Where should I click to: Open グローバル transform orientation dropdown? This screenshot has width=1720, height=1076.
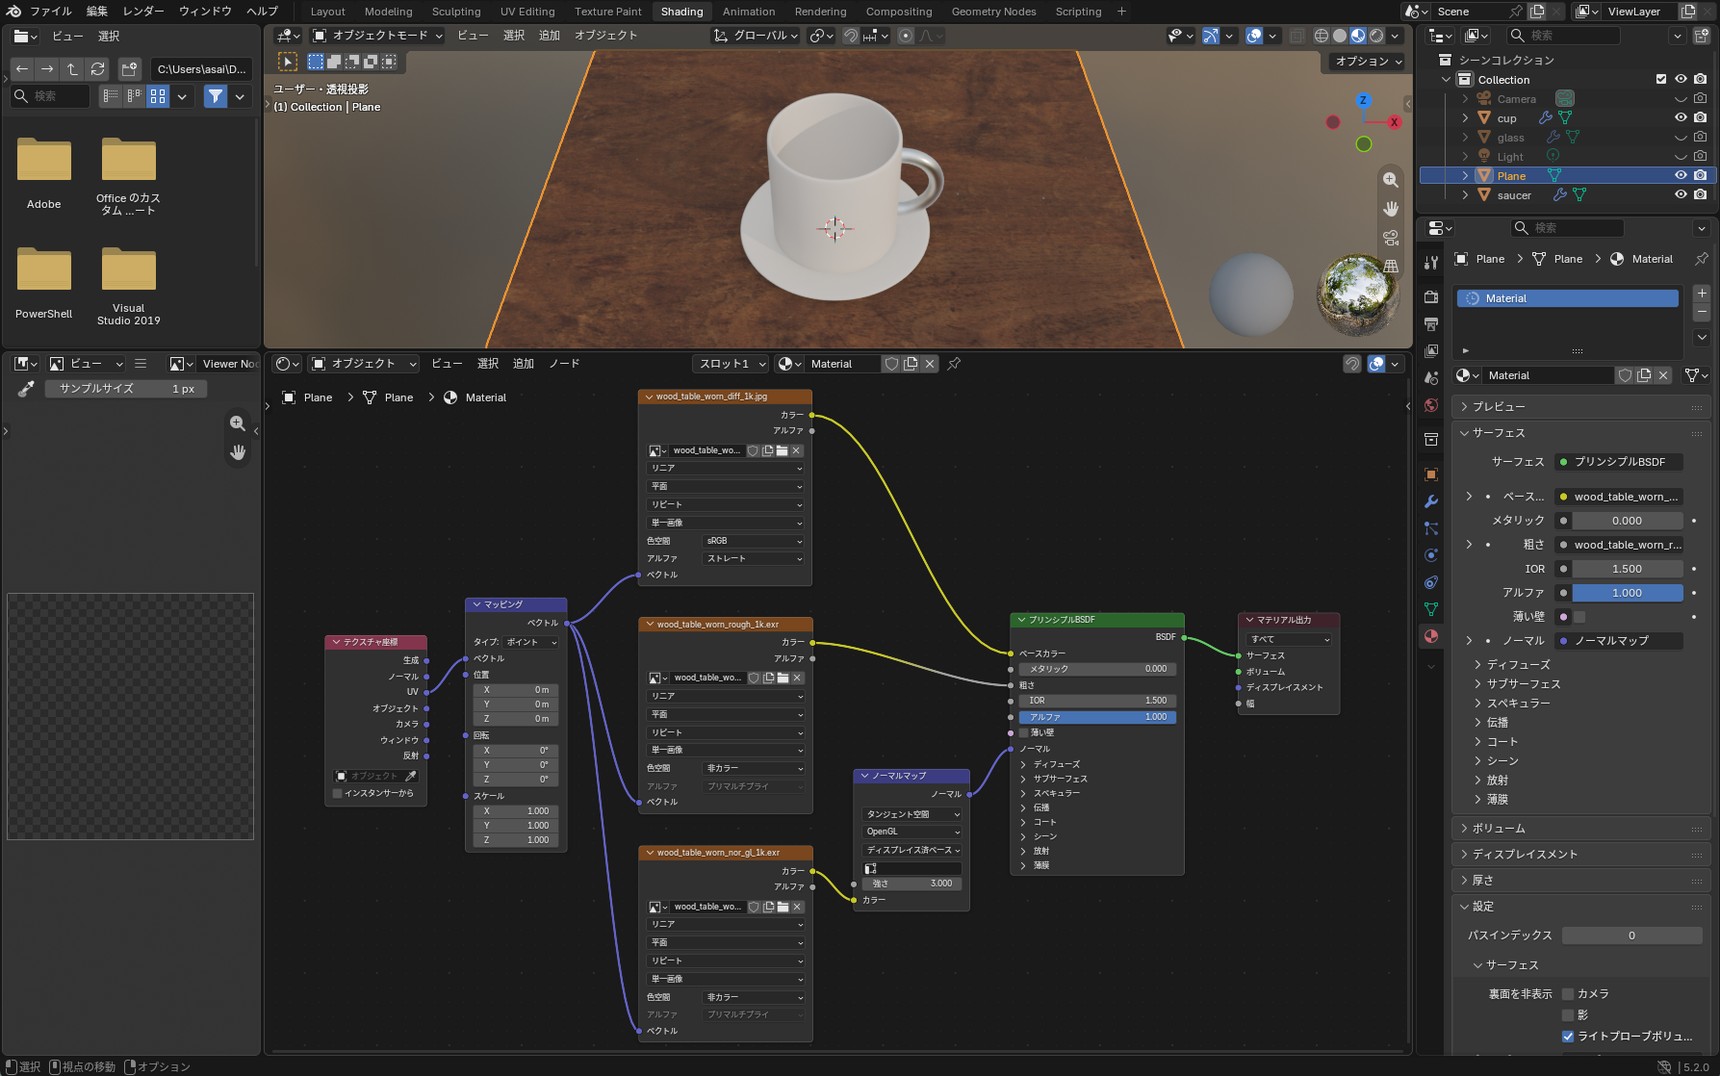click(x=755, y=35)
